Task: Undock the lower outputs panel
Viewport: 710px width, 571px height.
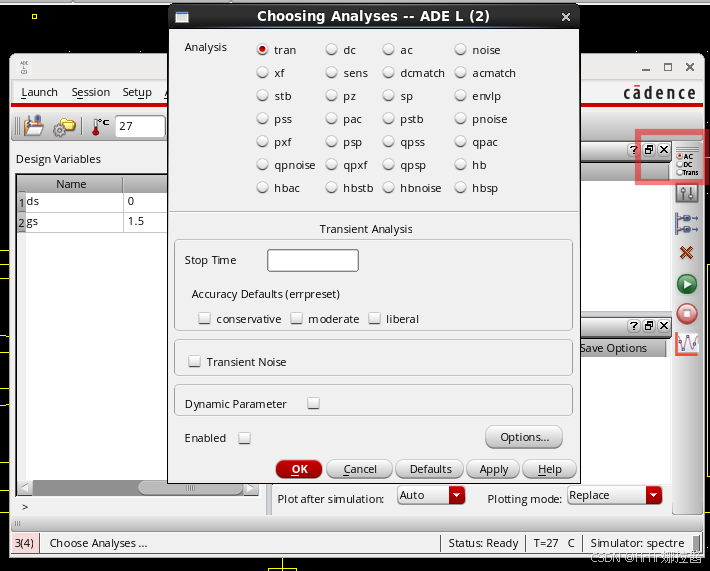Action: pyautogui.click(x=649, y=326)
